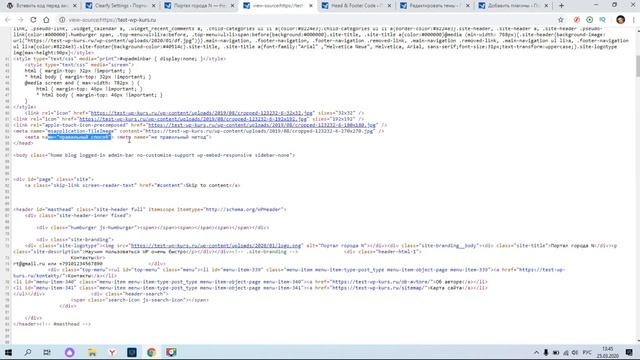Image resolution: width=640 pixels, height=360 pixels.
Task: Click the closing </head> tag line
Action: [x=23, y=143]
